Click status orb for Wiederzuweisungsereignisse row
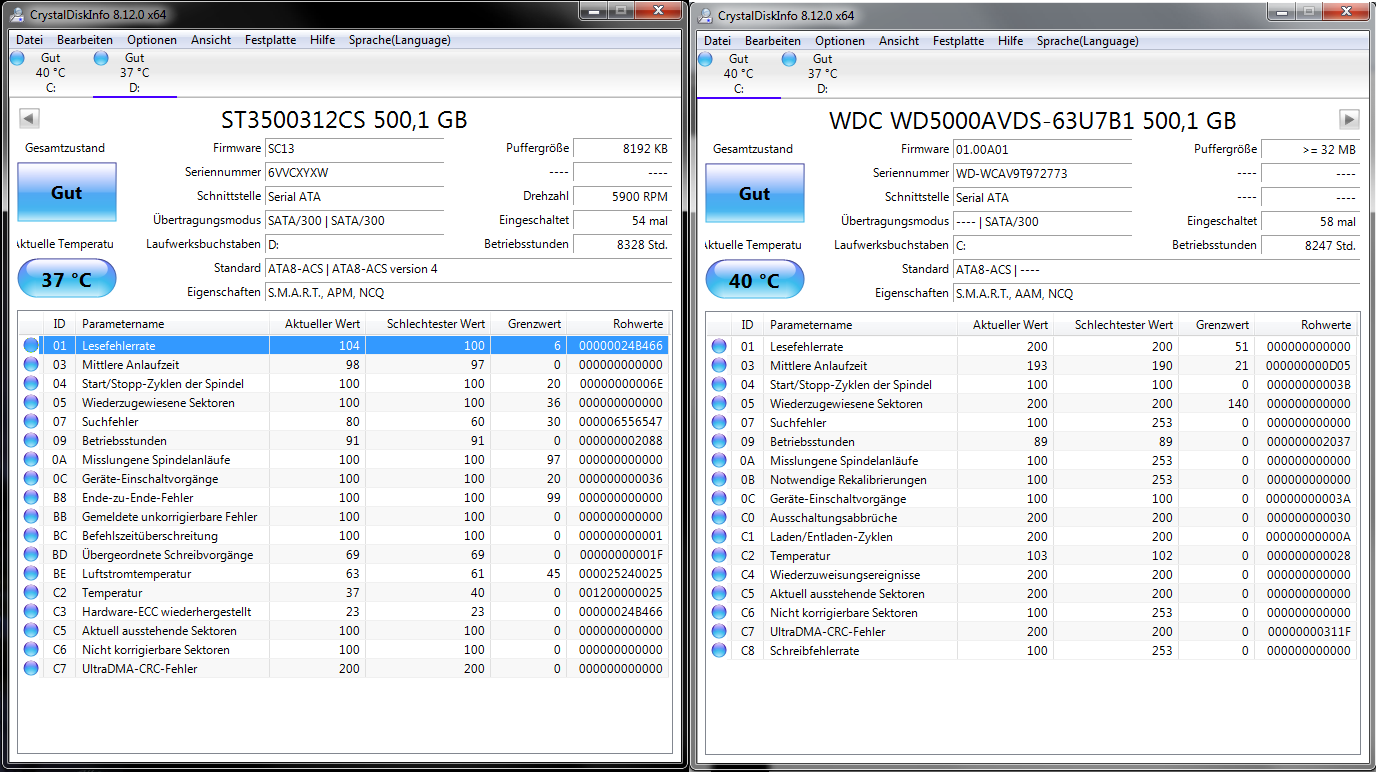Screen dimensions: 1376x772 click(x=719, y=575)
